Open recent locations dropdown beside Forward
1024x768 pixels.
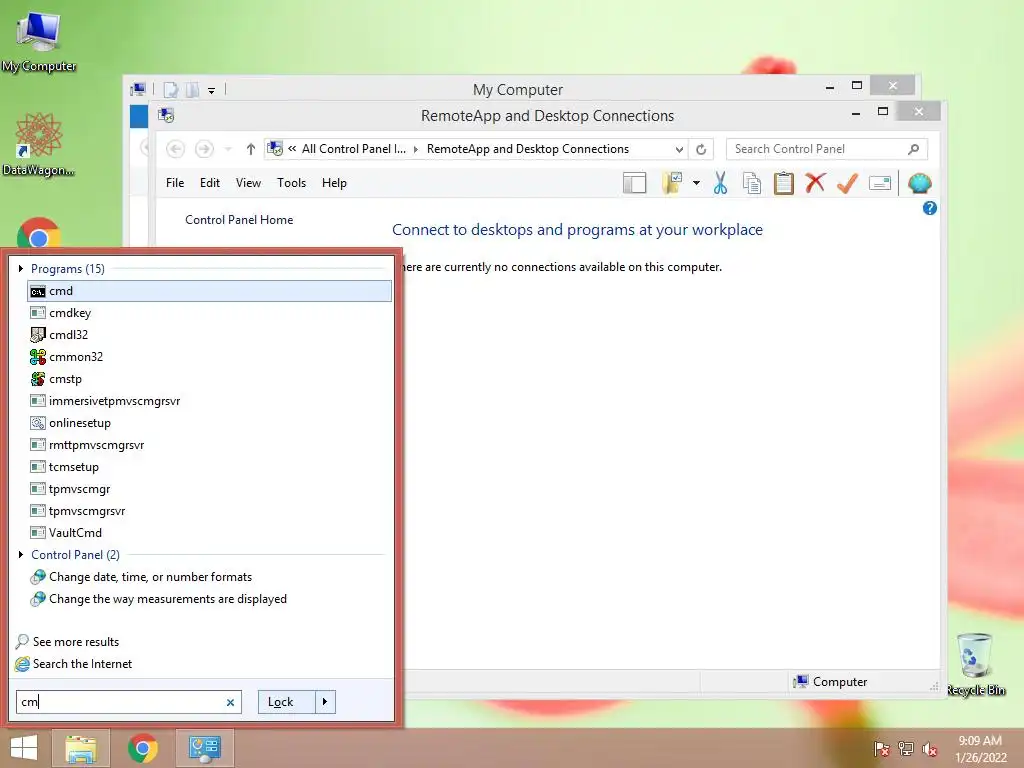(228, 150)
